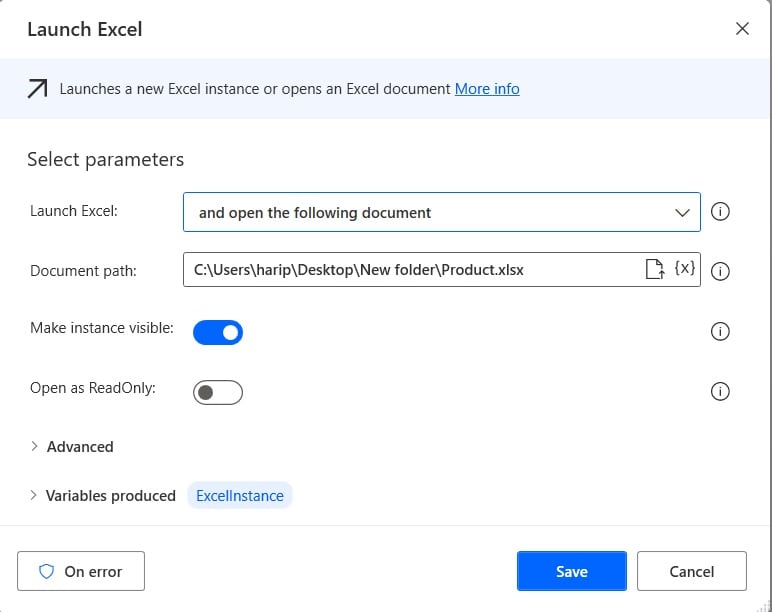Screen dimensions: 772x612
Task: Click the info icon for Make instance visible
Action: [720, 331]
